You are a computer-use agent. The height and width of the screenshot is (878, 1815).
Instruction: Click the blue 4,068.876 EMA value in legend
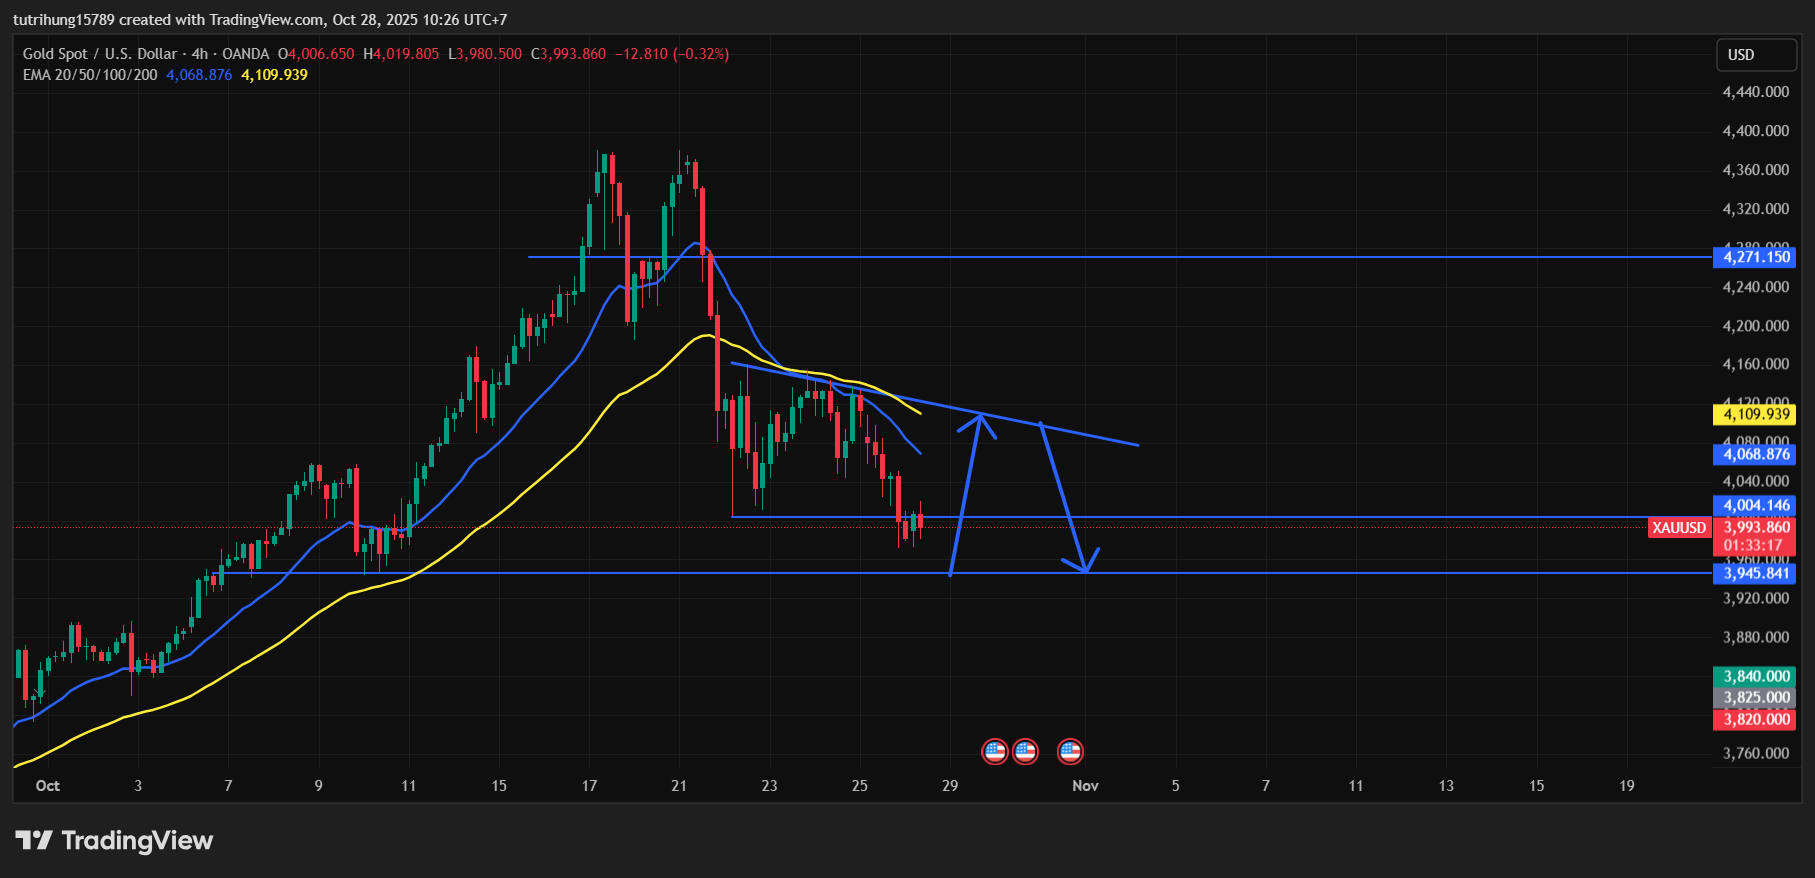(199, 75)
